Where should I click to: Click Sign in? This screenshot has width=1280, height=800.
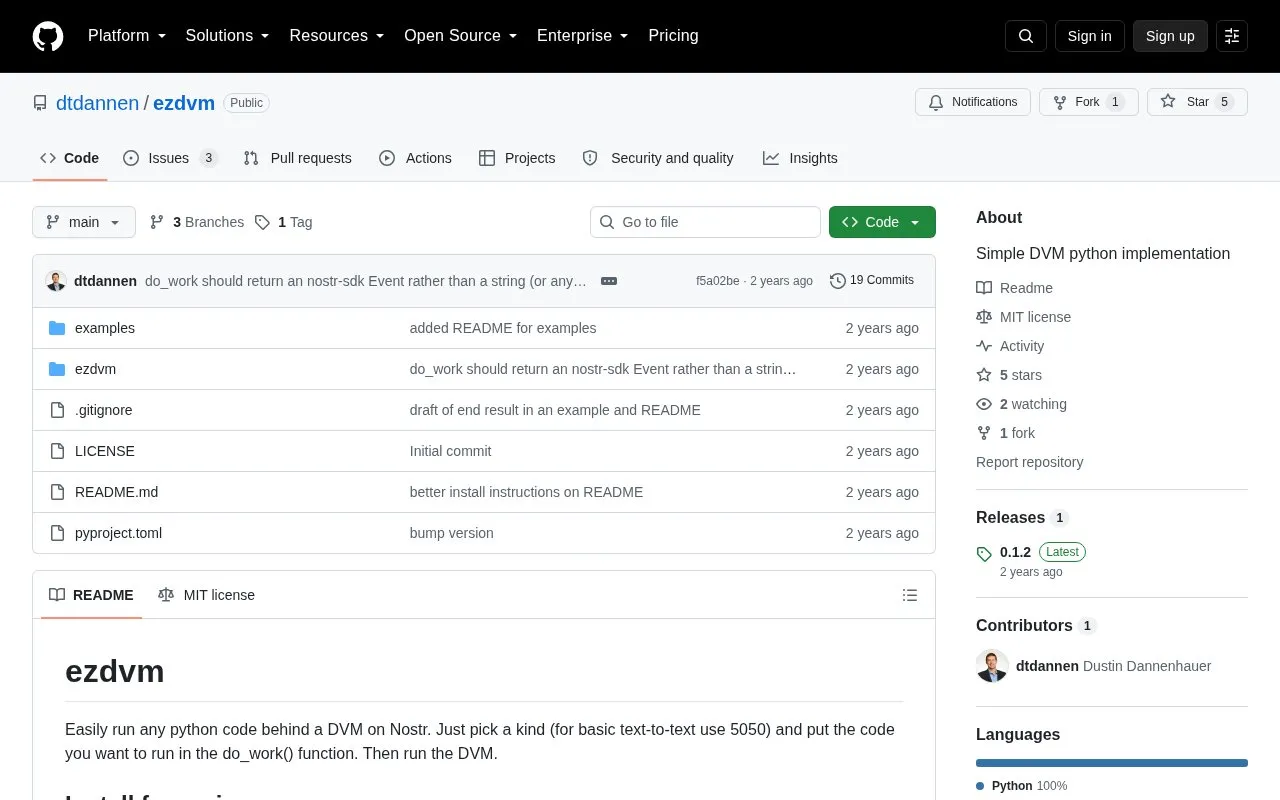coord(1089,36)
